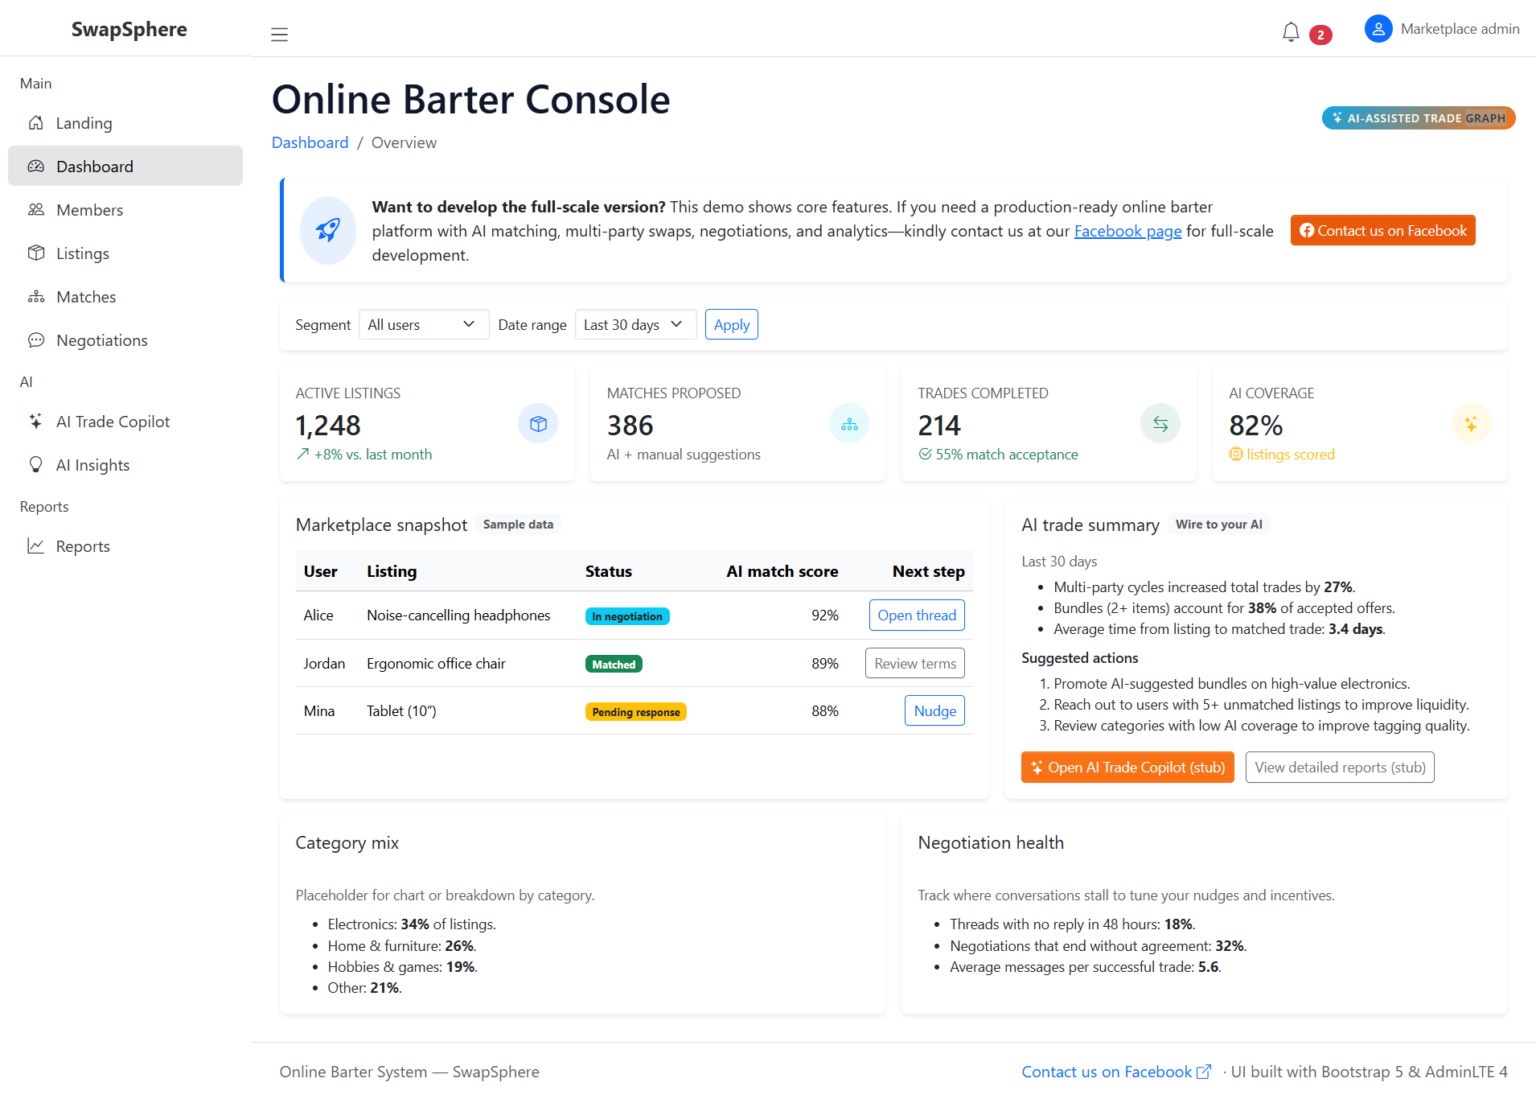Go to Reports in the sidebar menu
Viewport: 1536px width, 1099px height.
[x=83, y=546]
